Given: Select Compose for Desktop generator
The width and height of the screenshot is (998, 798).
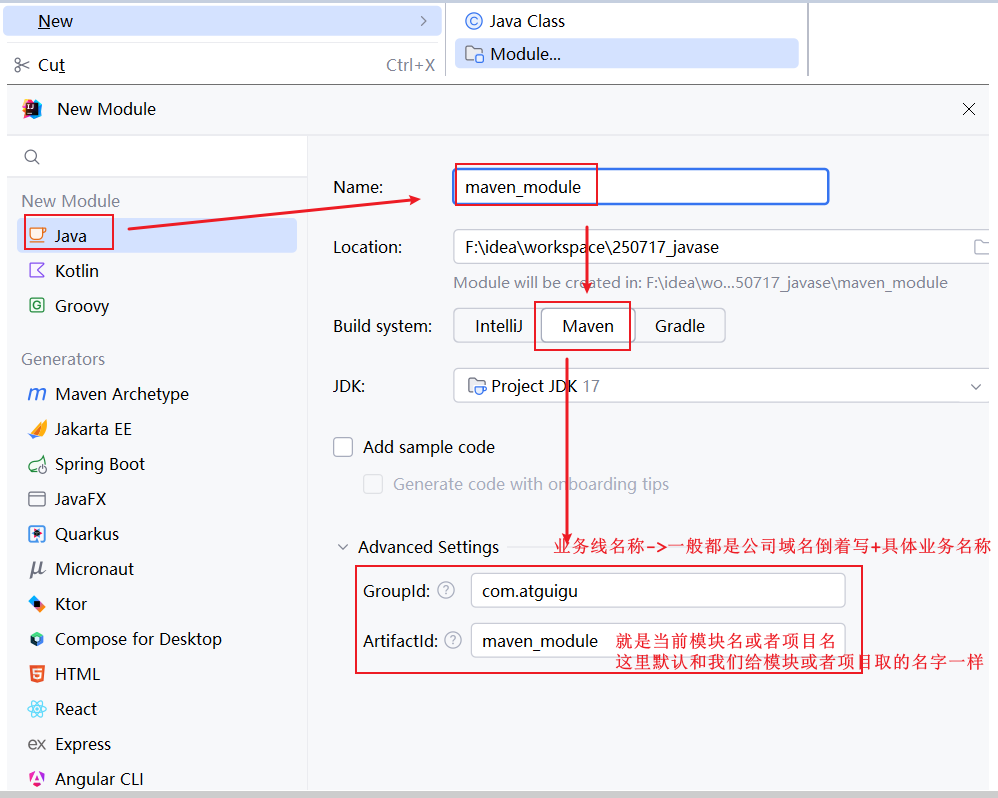Looking at the screenshot, I should pyautogui.click(x=157, y=639).
